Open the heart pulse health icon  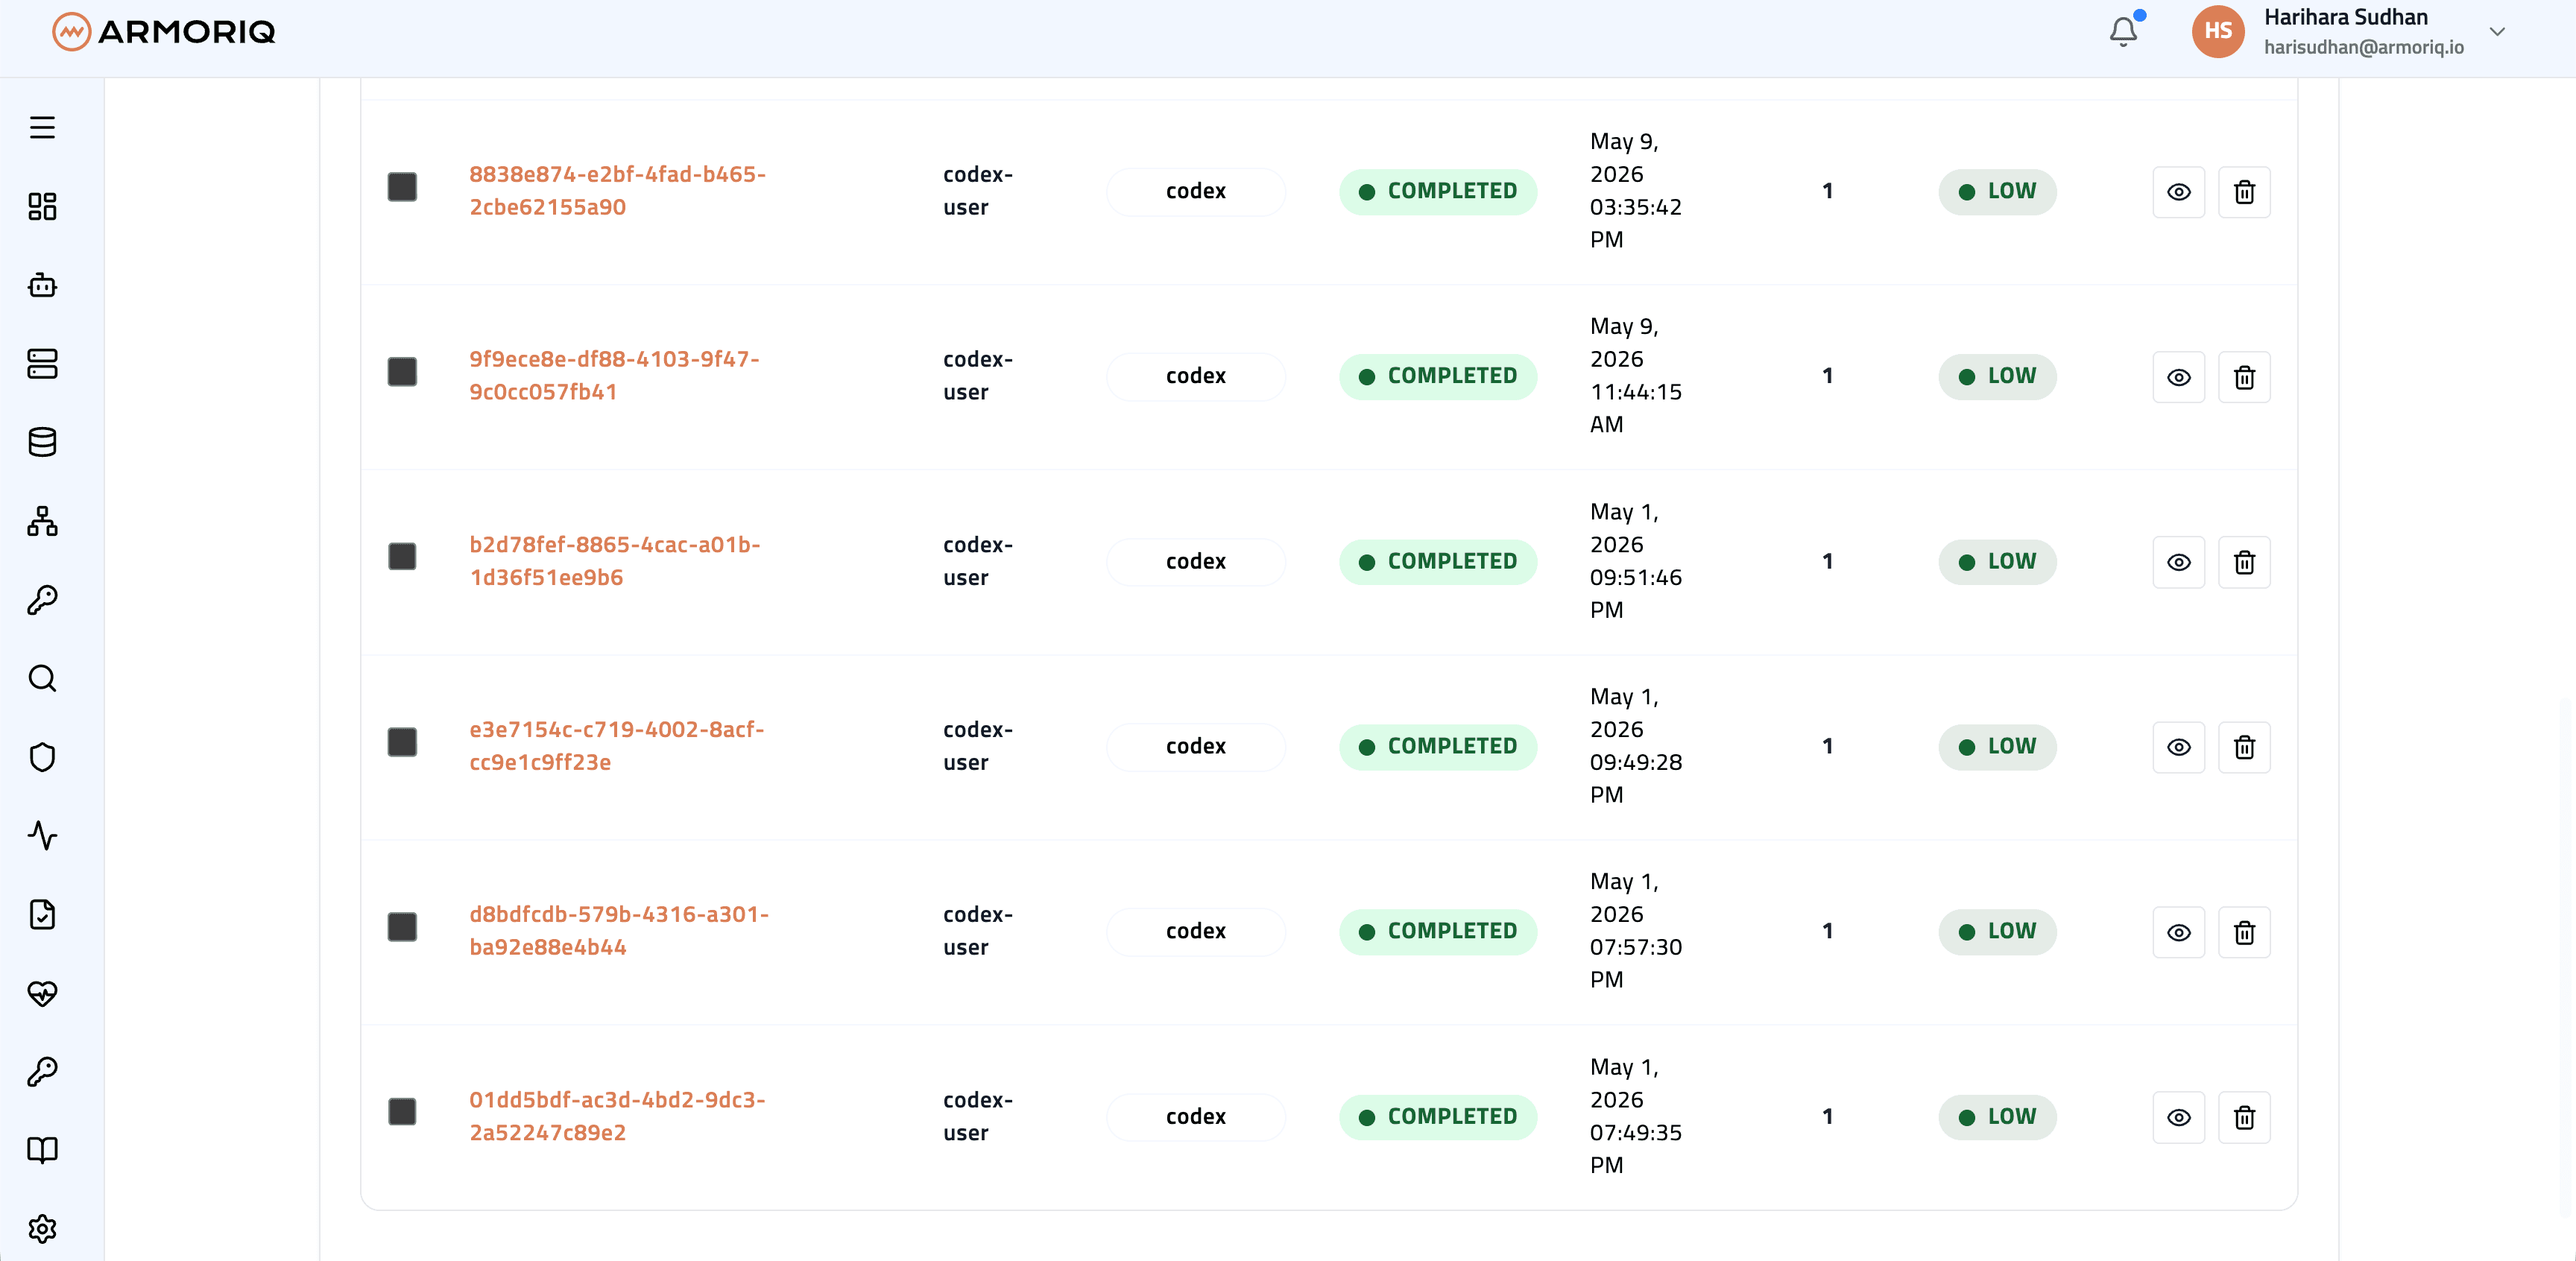[x=42, y=993]
